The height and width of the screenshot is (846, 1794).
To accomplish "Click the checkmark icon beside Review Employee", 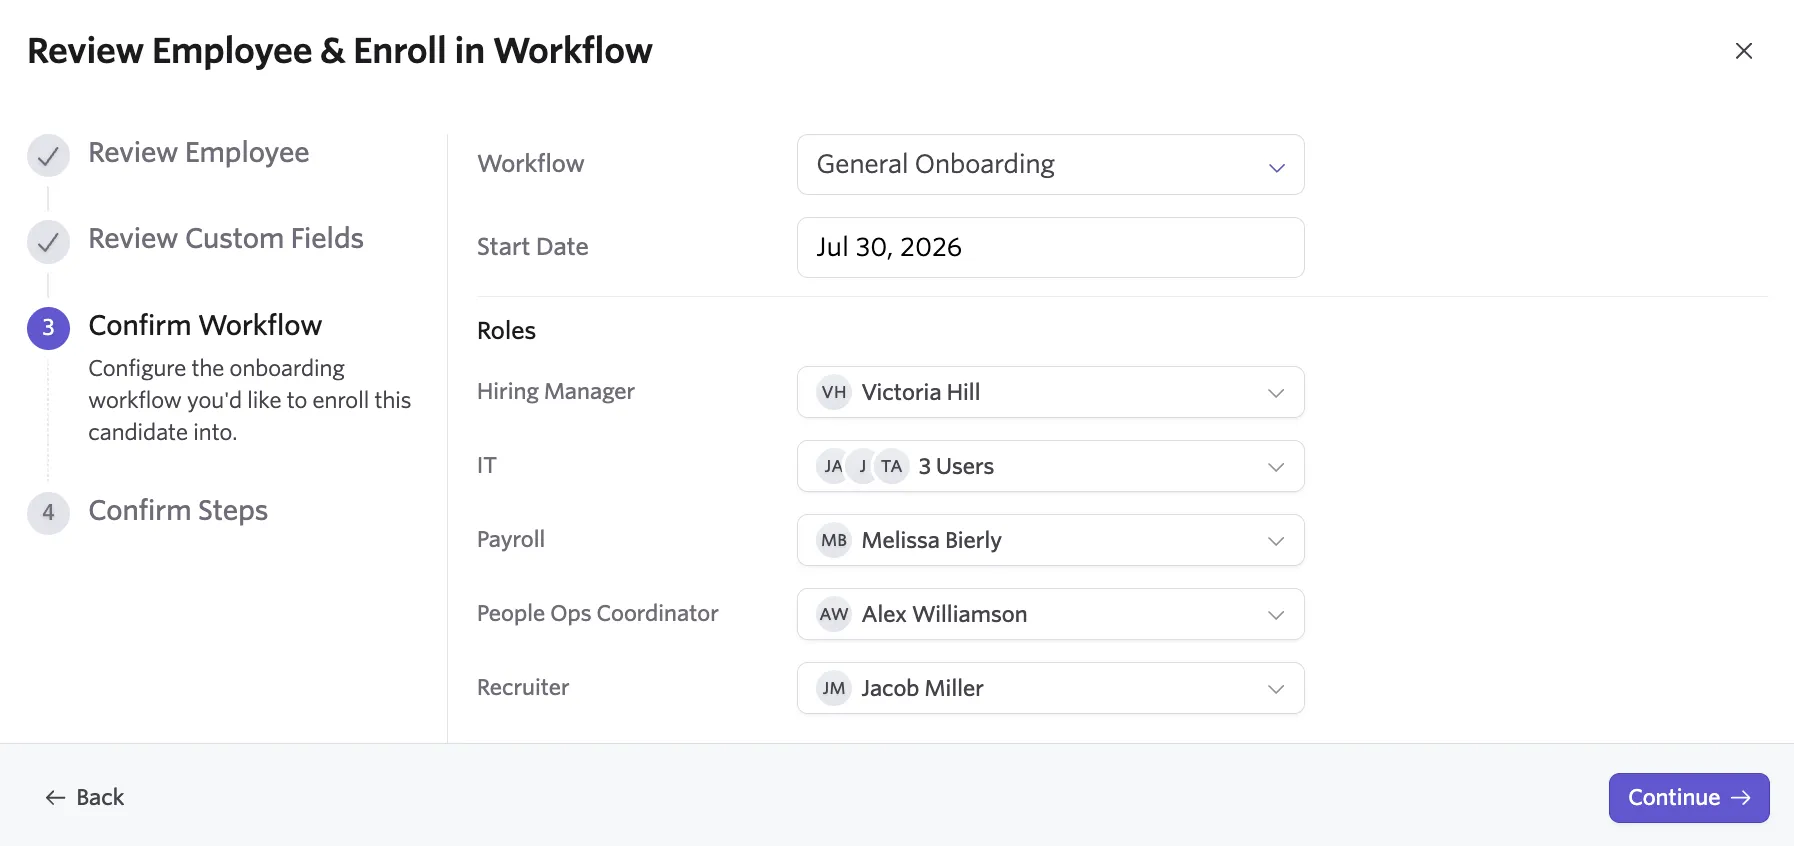I will tap(48, 156).
